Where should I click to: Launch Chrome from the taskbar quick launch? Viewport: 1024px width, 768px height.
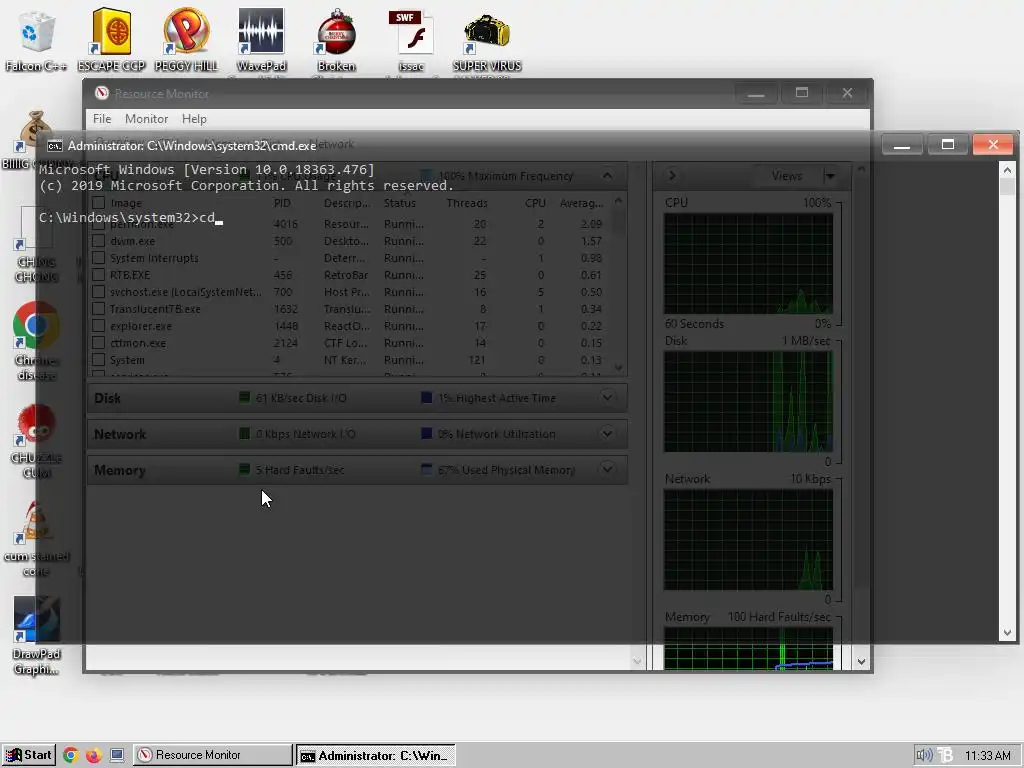click(71, 756)
